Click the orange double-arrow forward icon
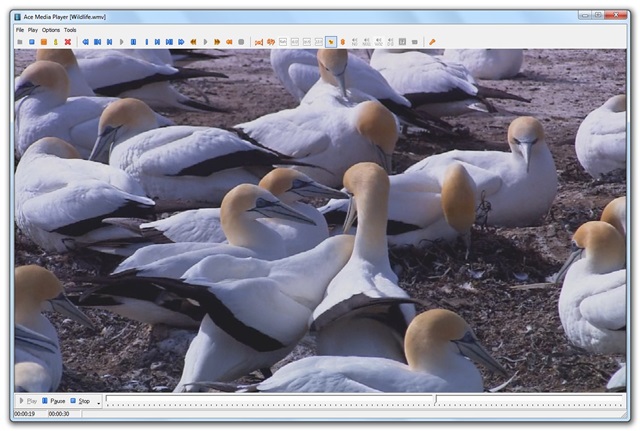640x431 pixels. [217, 42]
